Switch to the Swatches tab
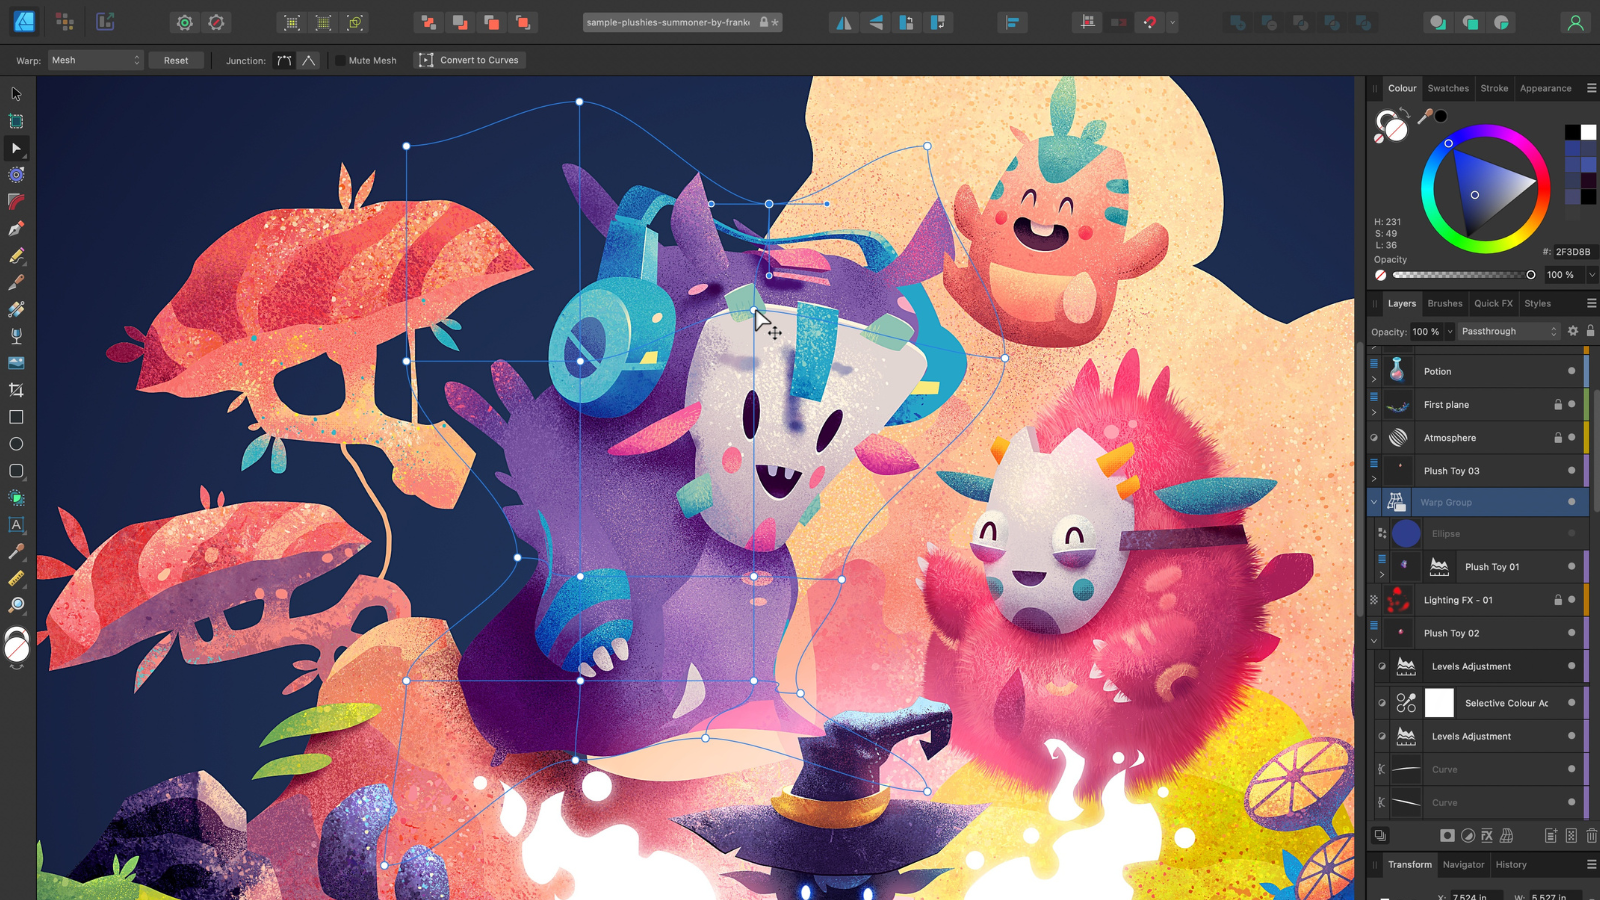This screenshot has width=1600, height=900. tap(1448, 88)
